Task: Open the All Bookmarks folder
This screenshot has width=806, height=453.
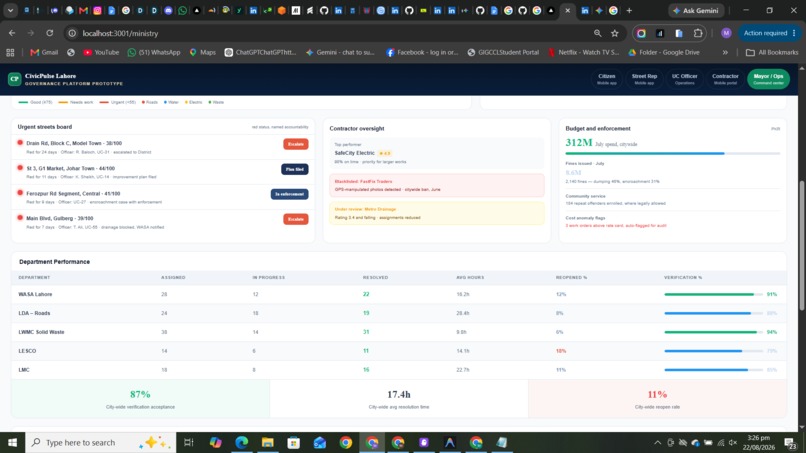Action: pos(772,52)
